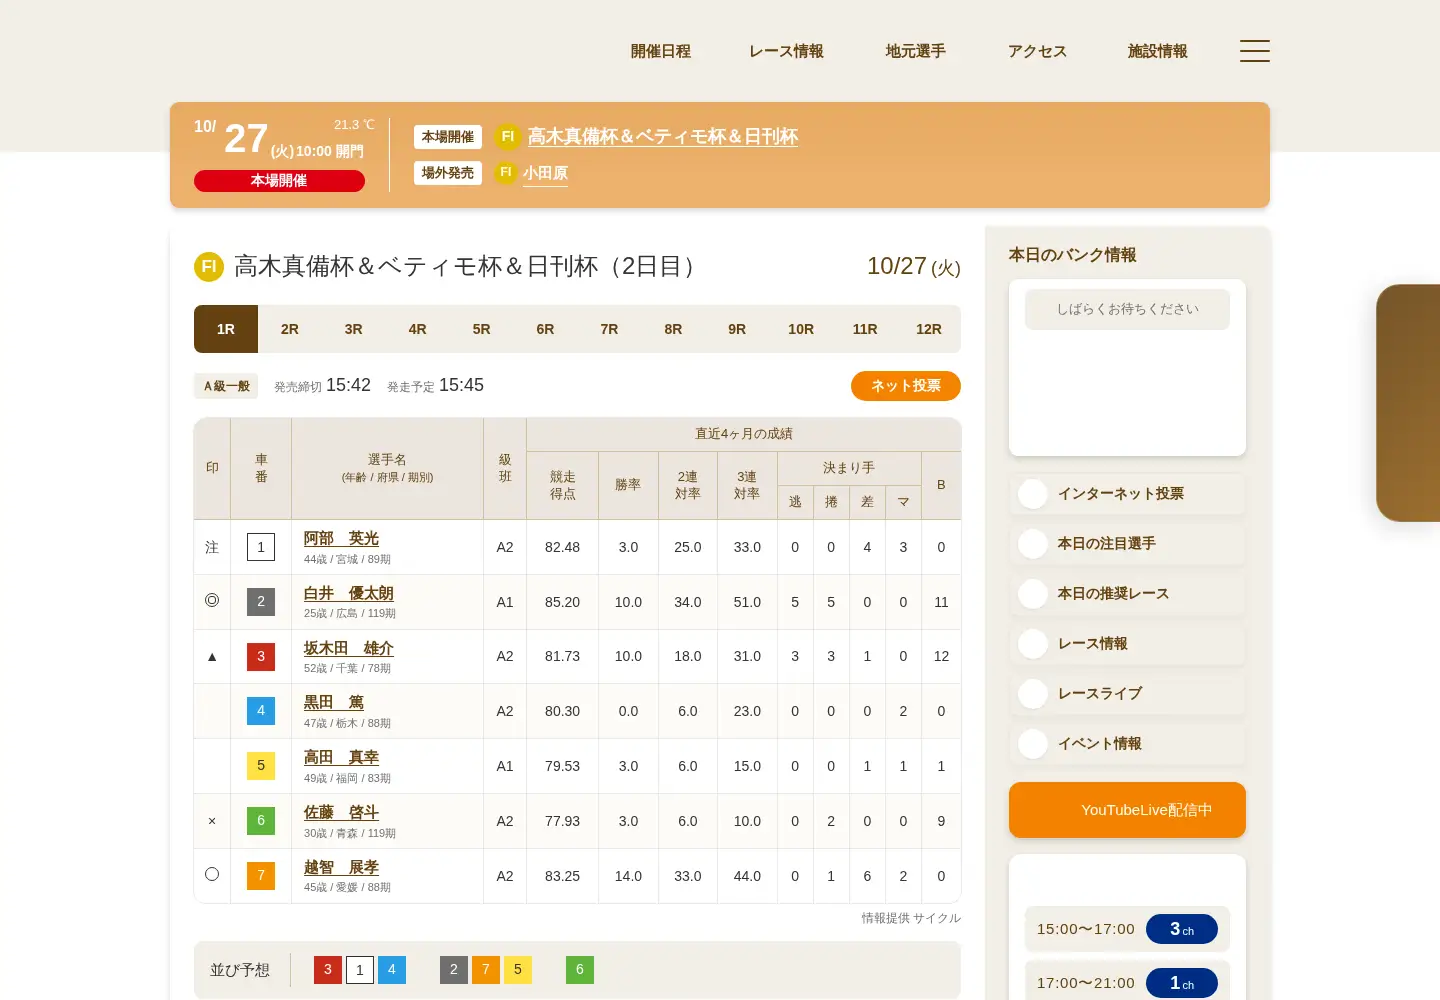Click the 1ch channel badge
Image resolution: width=1440 pixels, height=1000 pixels.
(x=1182, y=983)
